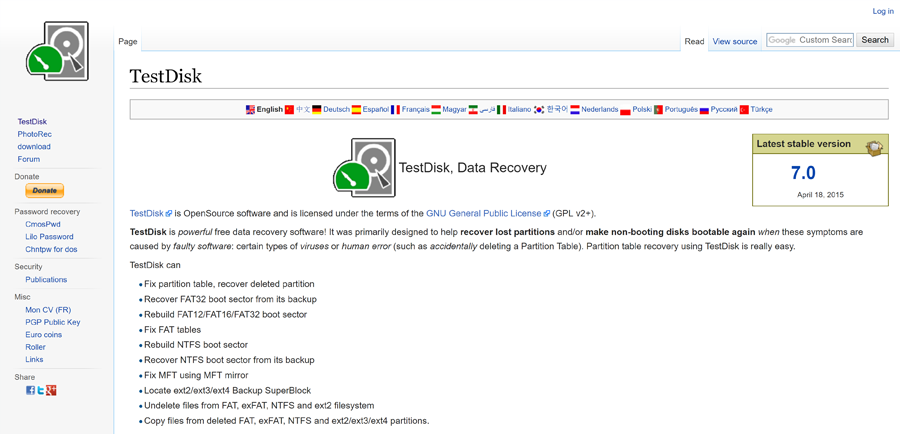This screenshot has width=900, height=434.
Task: Click the Turkish flag next to Türkçe
Action: pyautogui.click(x=744, y=109)
